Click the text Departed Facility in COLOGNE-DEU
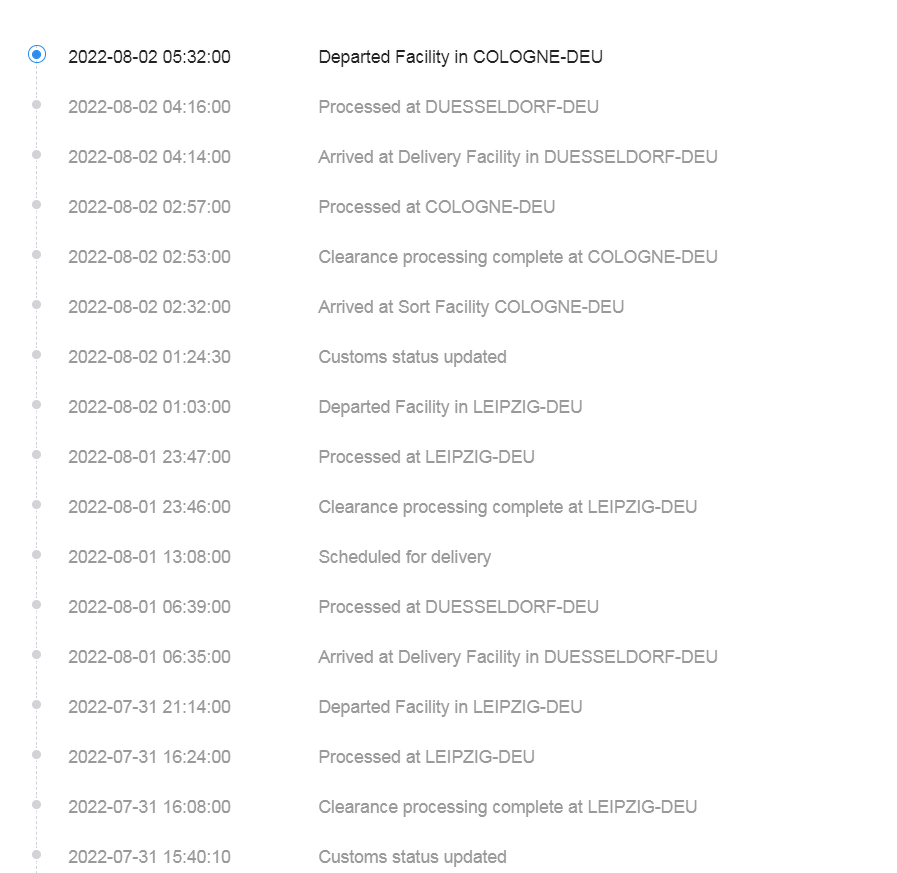The image size is (897, 873). point(461,57)
